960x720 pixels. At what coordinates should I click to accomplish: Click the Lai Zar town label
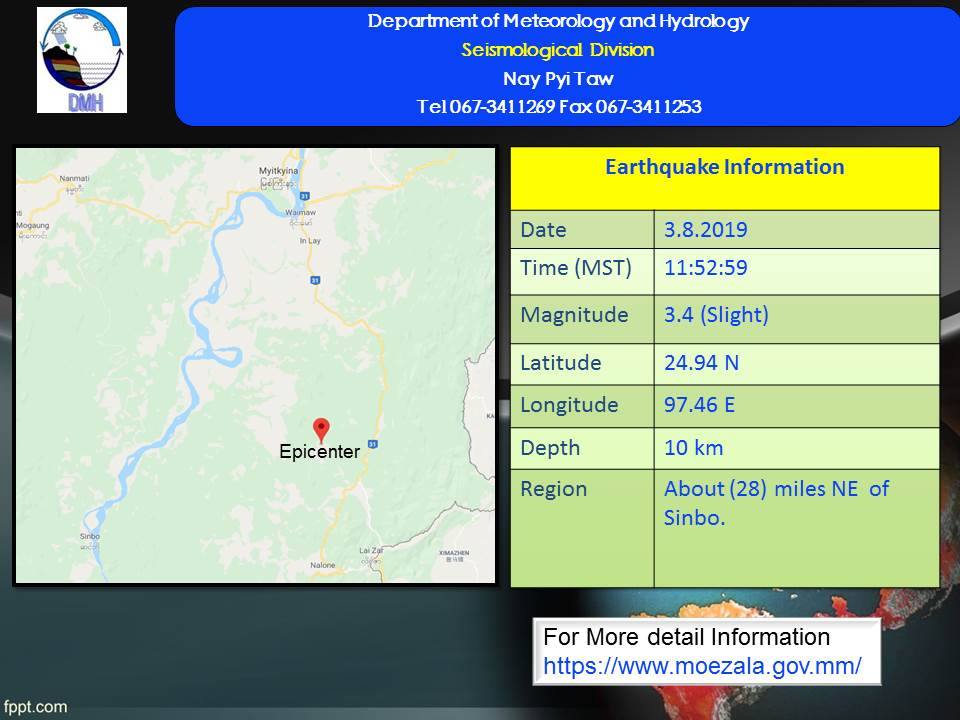coord(371,551)
